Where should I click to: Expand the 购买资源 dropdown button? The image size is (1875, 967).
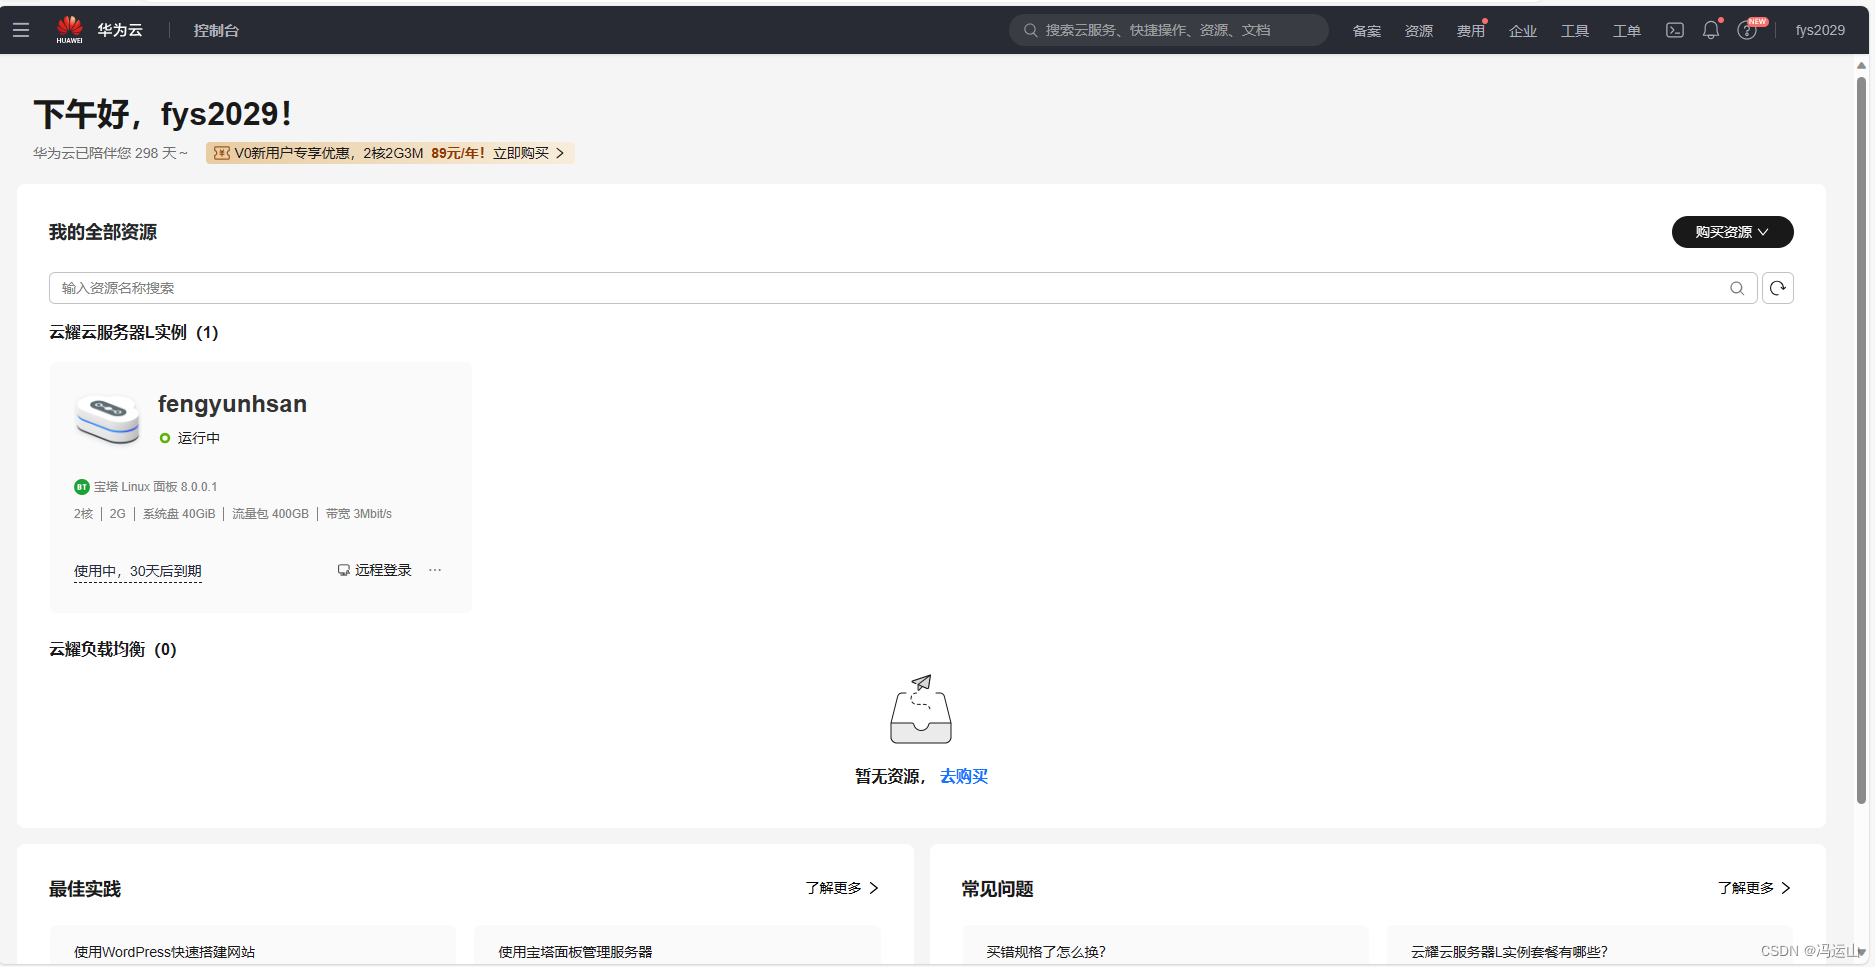click(1732, 232)
